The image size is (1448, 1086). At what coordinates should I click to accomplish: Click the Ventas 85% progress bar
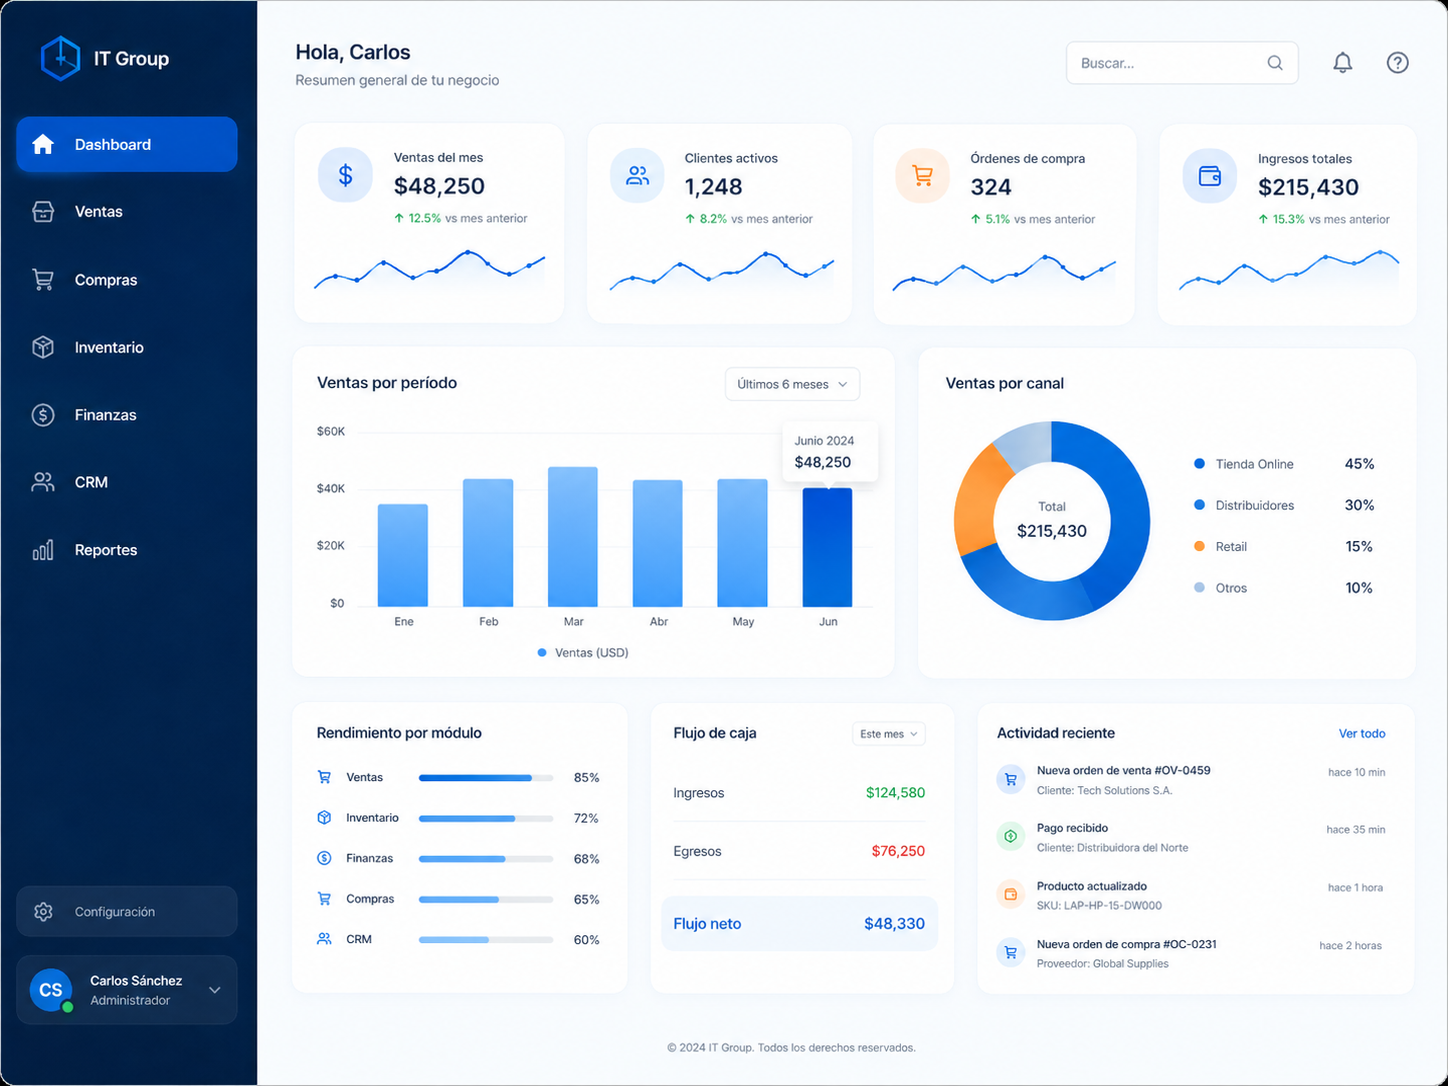coord(486,778)
